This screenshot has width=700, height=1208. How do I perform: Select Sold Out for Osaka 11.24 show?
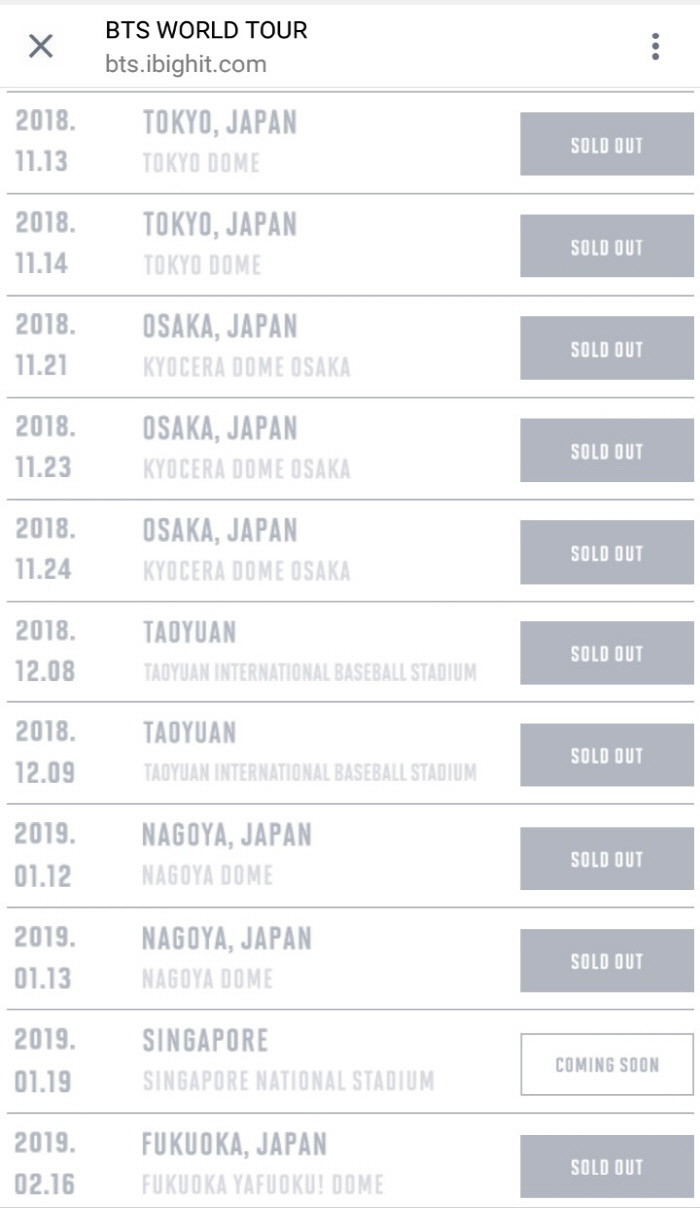[x=606, y=553]
